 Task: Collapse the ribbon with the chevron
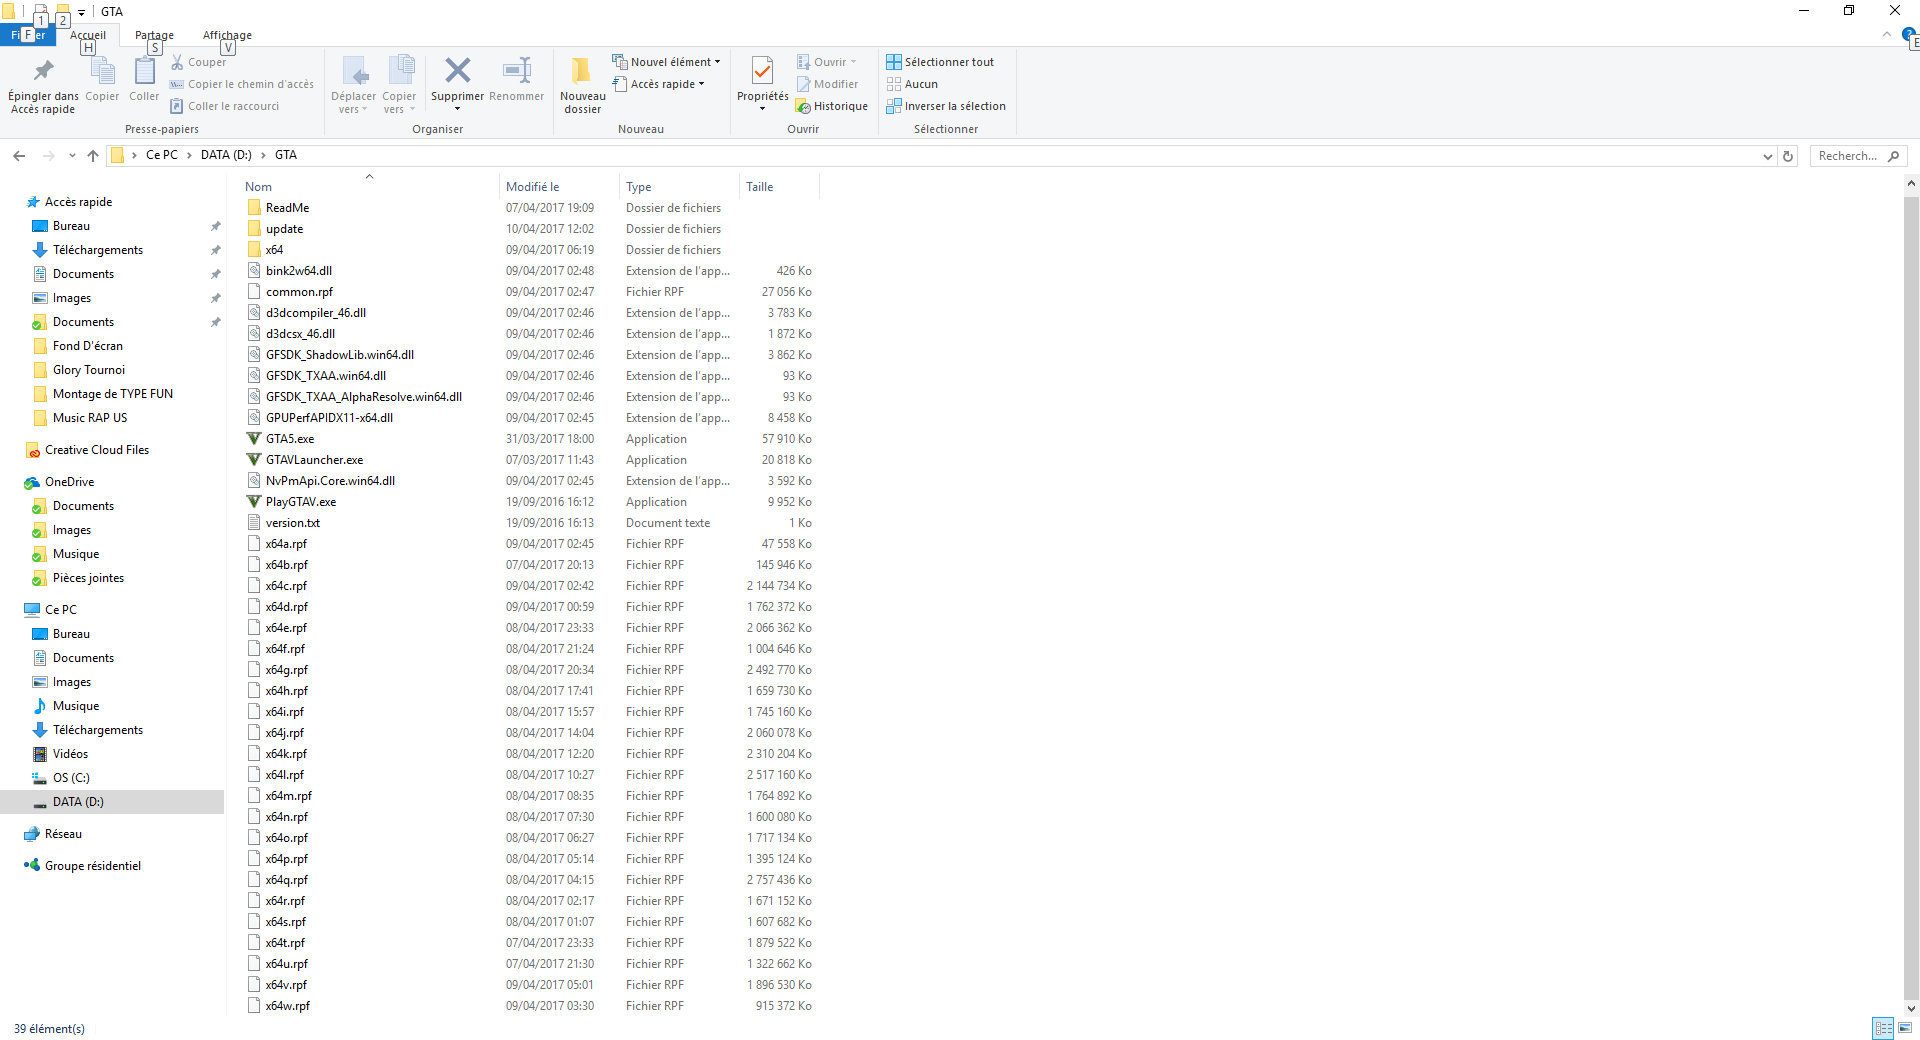(1886, 35)
